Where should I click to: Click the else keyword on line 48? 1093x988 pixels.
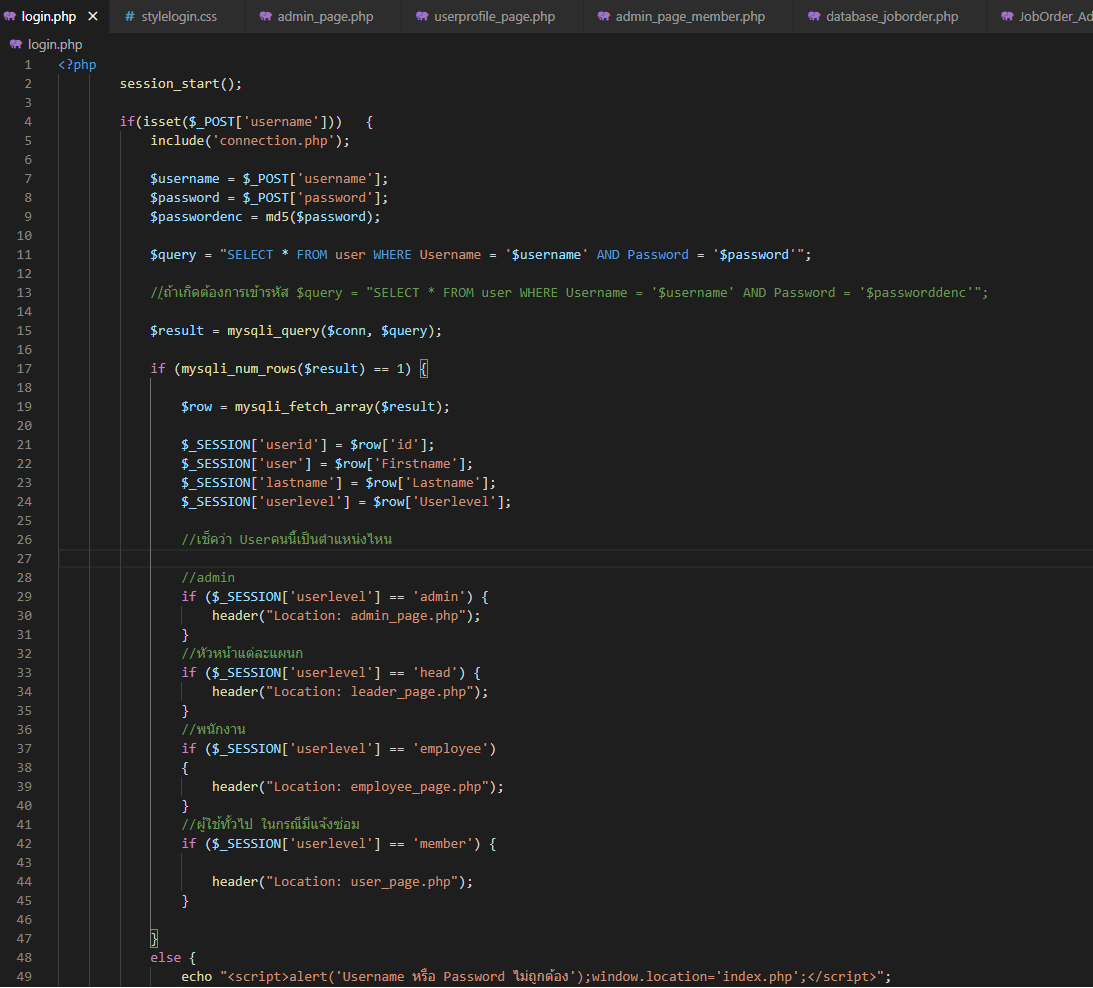(x=165, y=958)
